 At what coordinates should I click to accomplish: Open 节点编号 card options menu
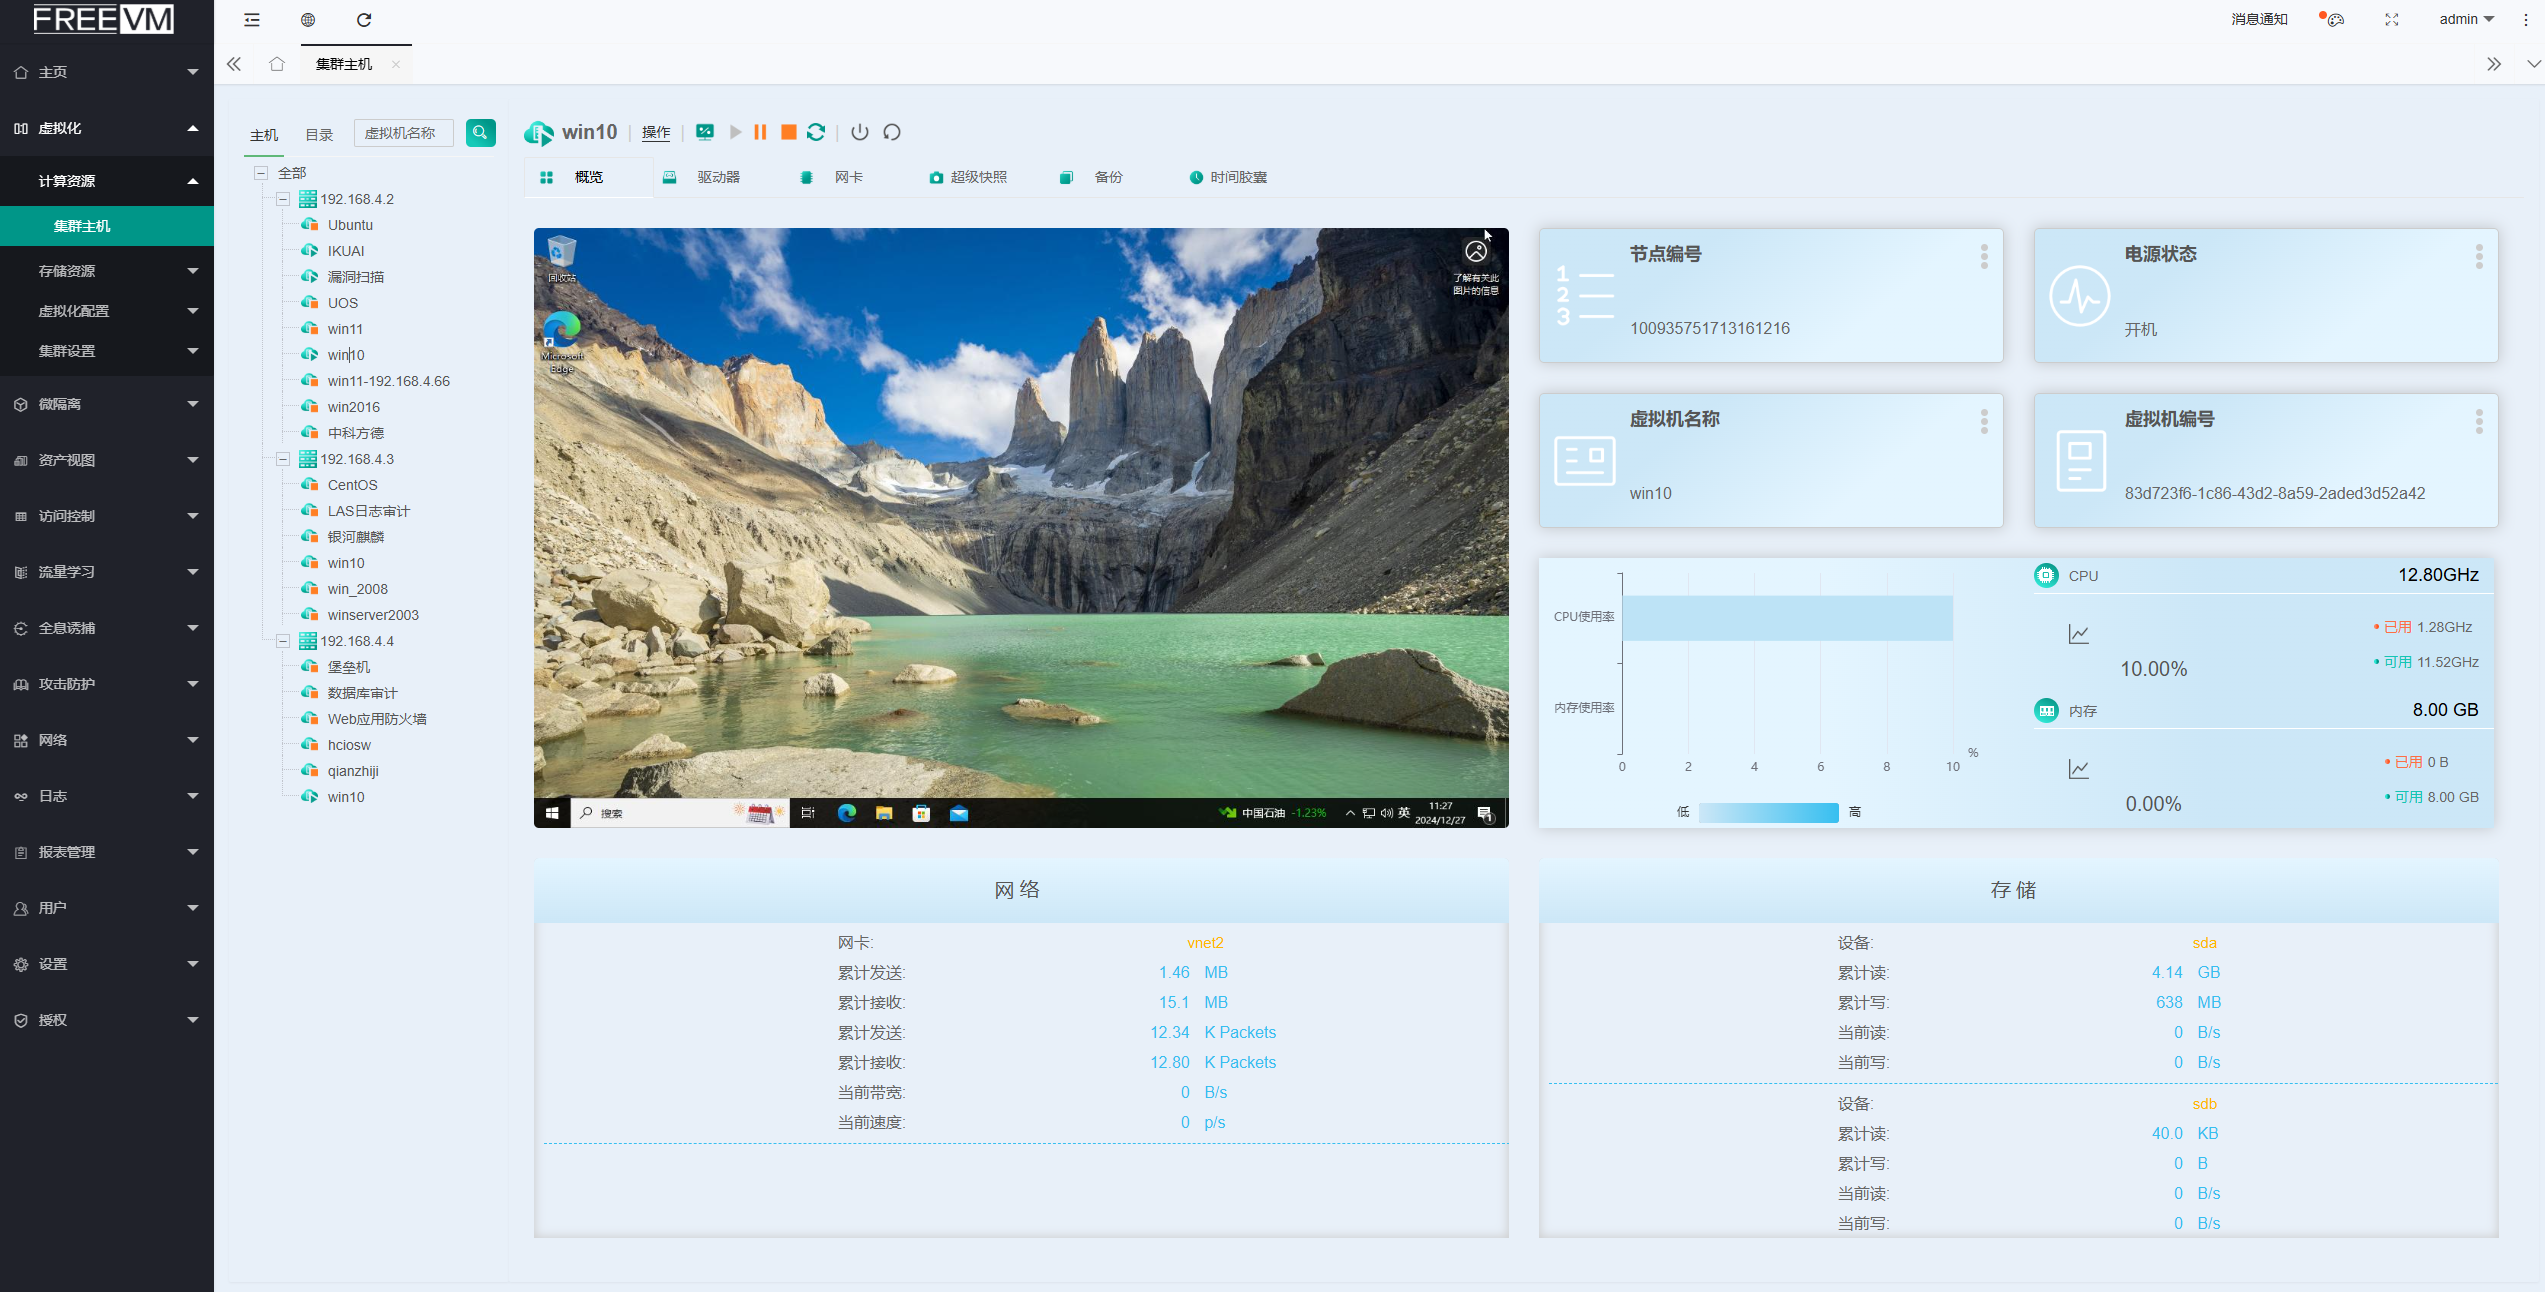click(1984, 257)
